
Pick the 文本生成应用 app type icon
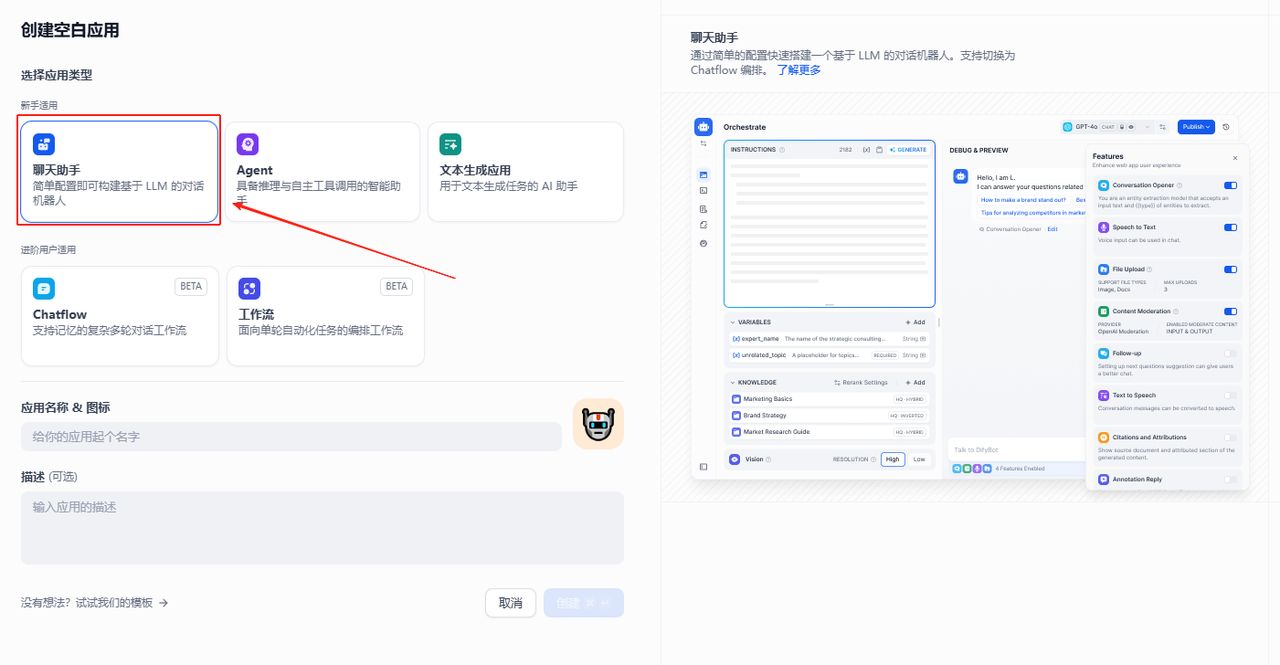(450, 144)
